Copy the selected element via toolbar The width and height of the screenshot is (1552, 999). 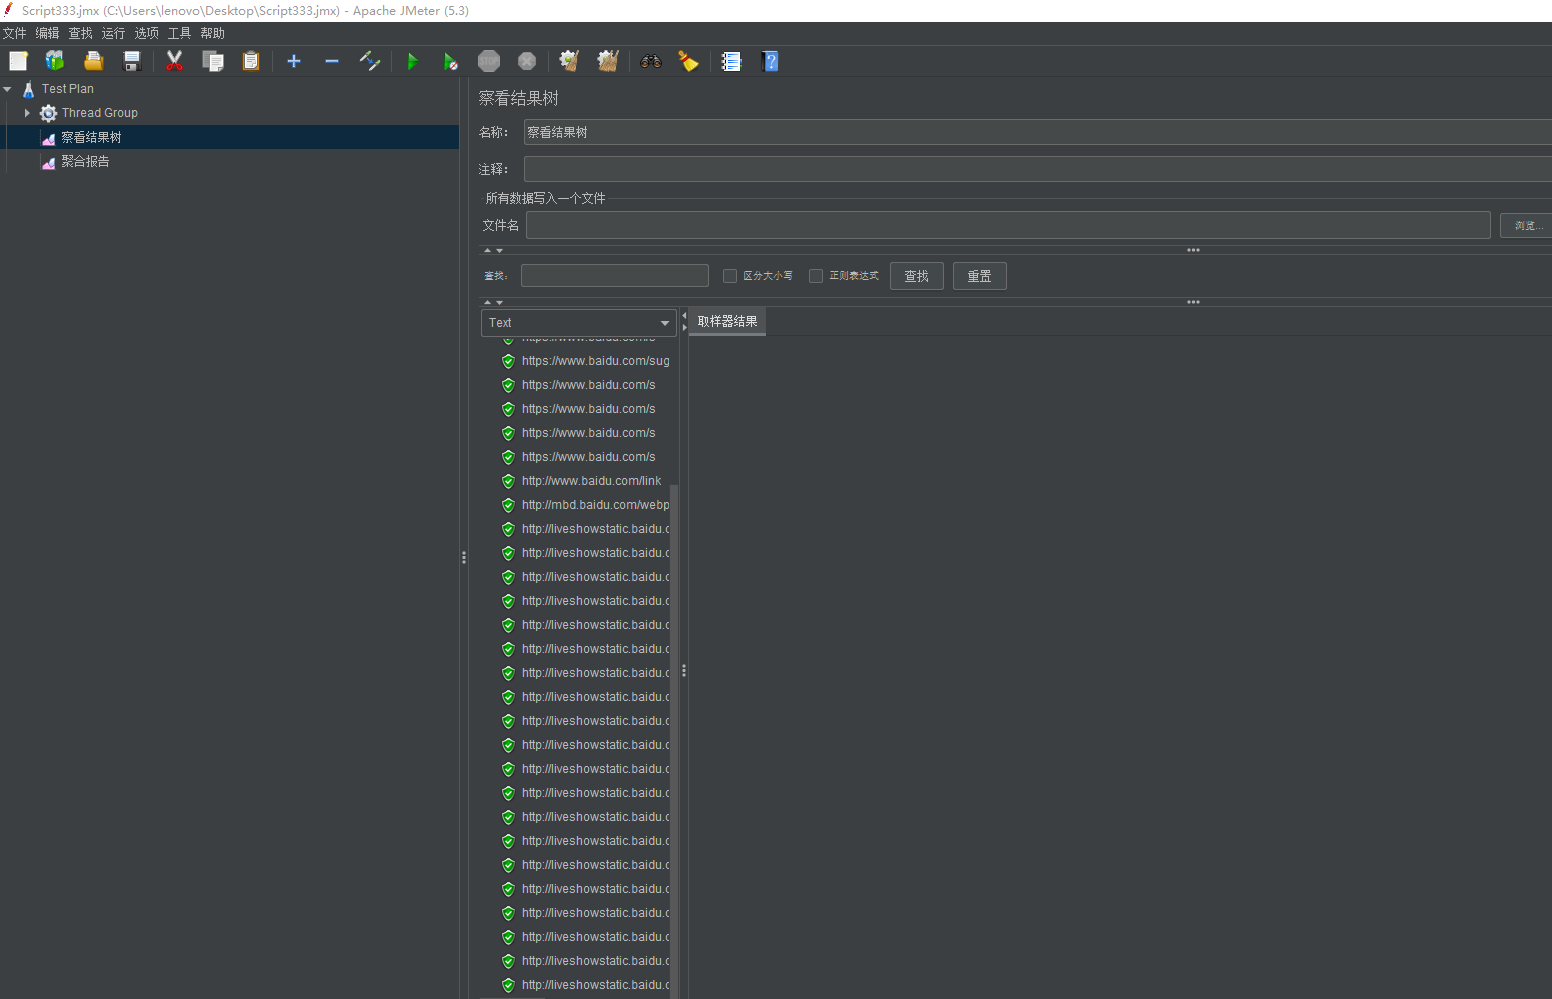pos(212,61)
